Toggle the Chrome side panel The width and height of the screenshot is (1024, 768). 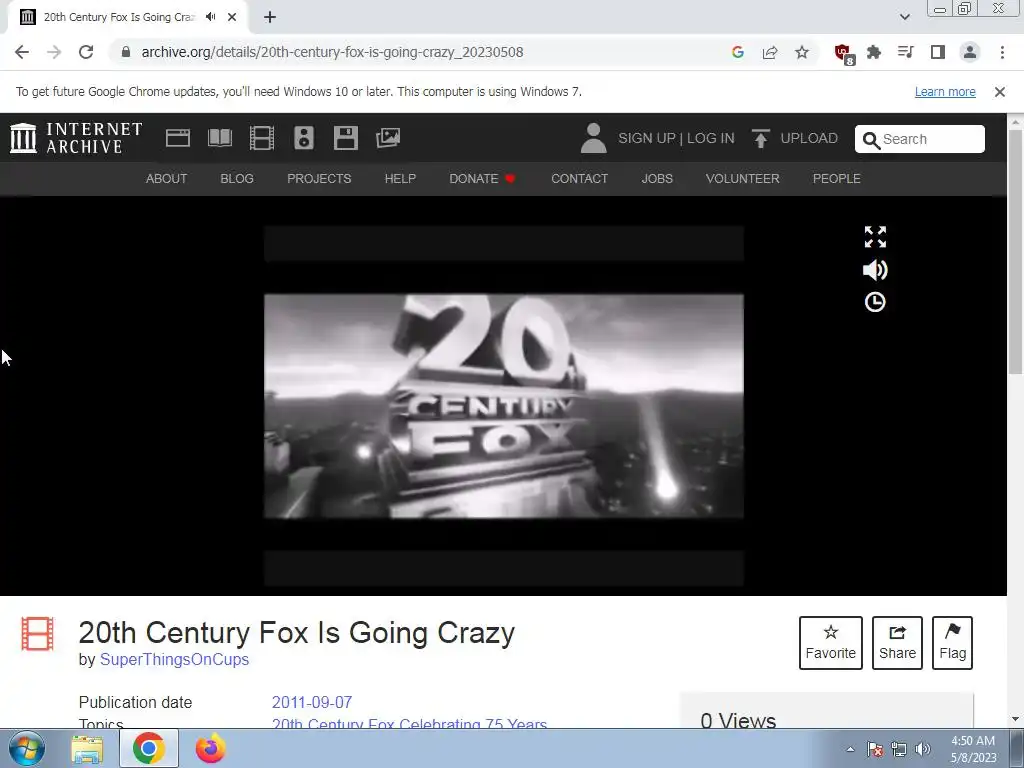(938, 52)
